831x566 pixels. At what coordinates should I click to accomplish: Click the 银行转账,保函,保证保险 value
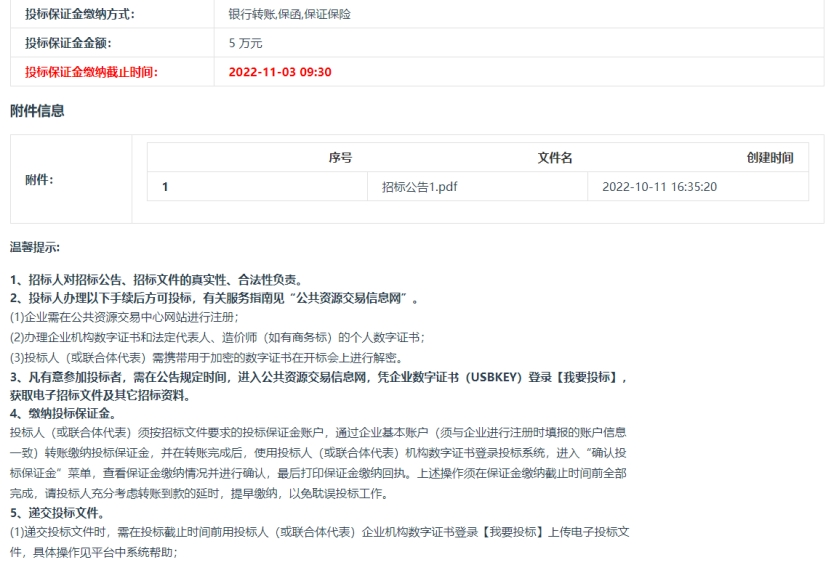pos(289,15)
